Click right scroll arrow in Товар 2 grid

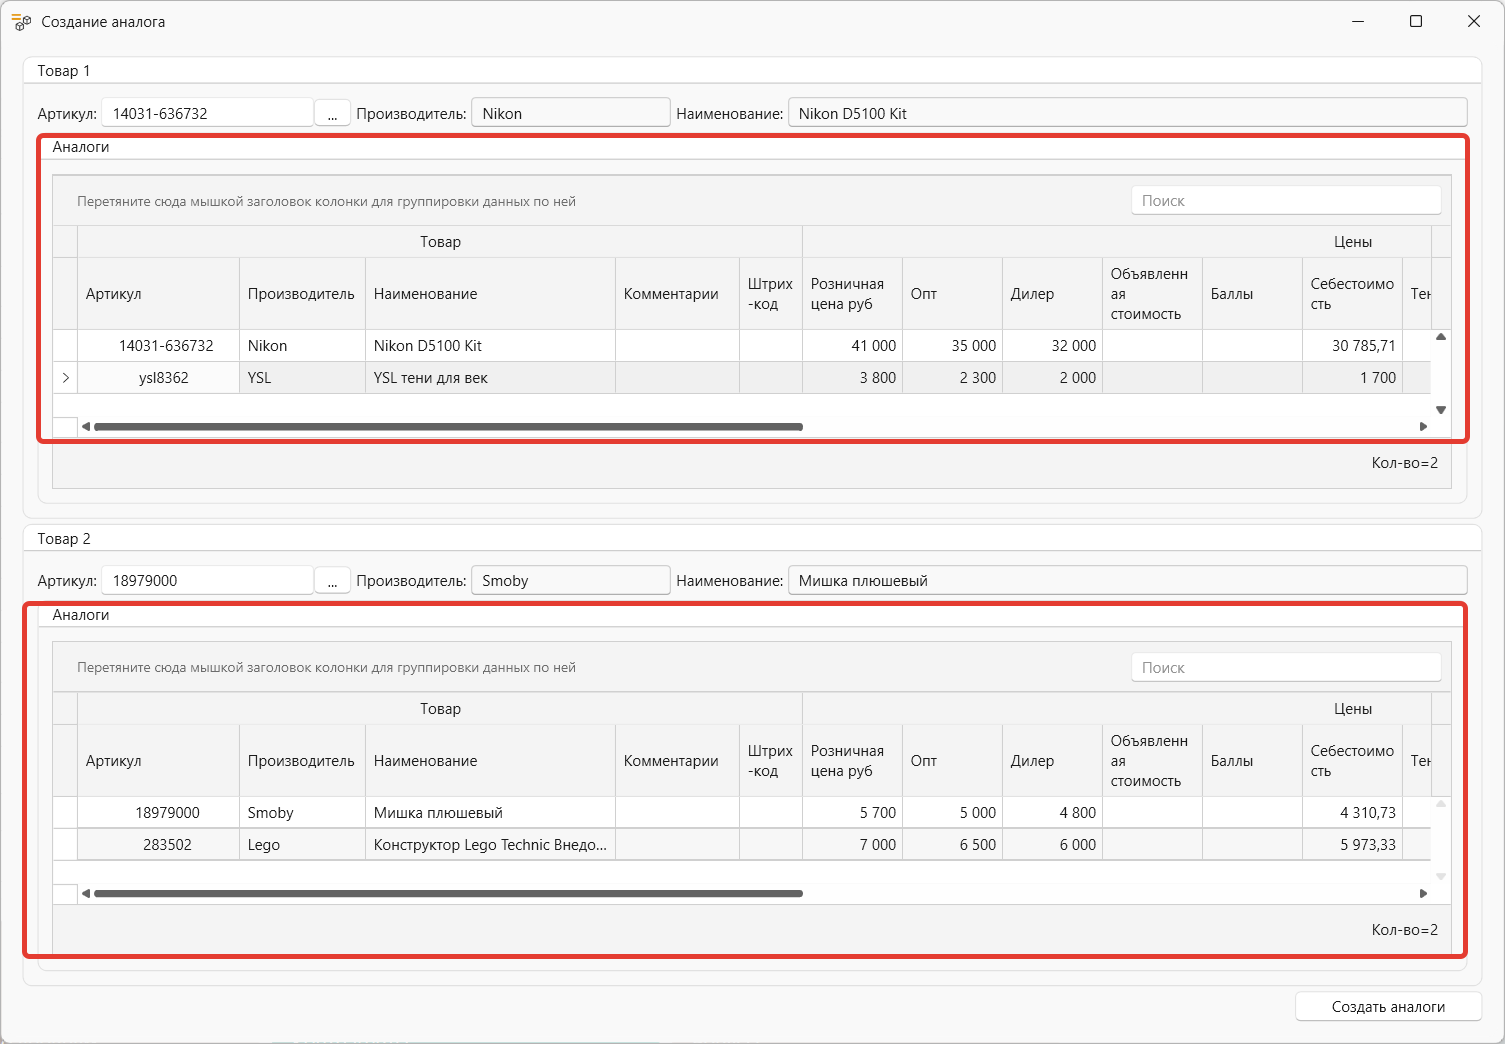[x=1423, y=893]
